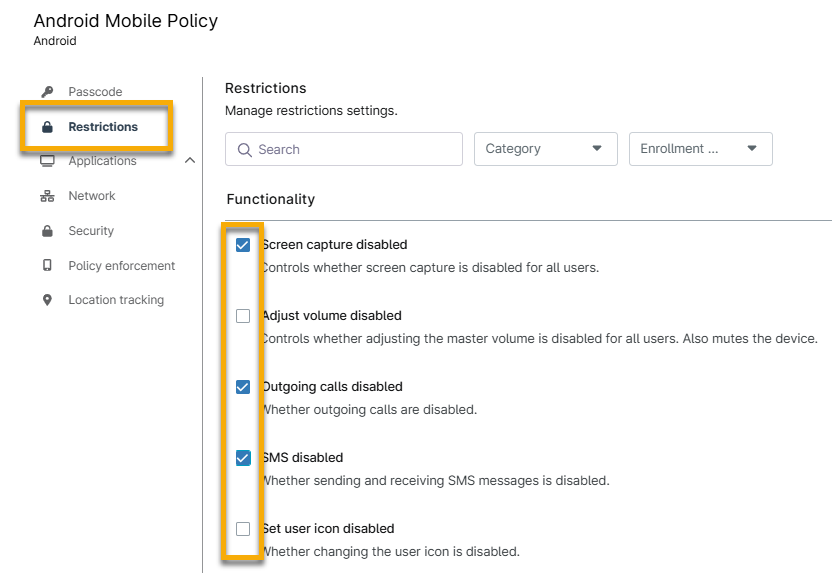Screen dimensions: 832x573
Task: Select Location tracking in sidebar
Action: pyautogui.click(x=116, y=300)
